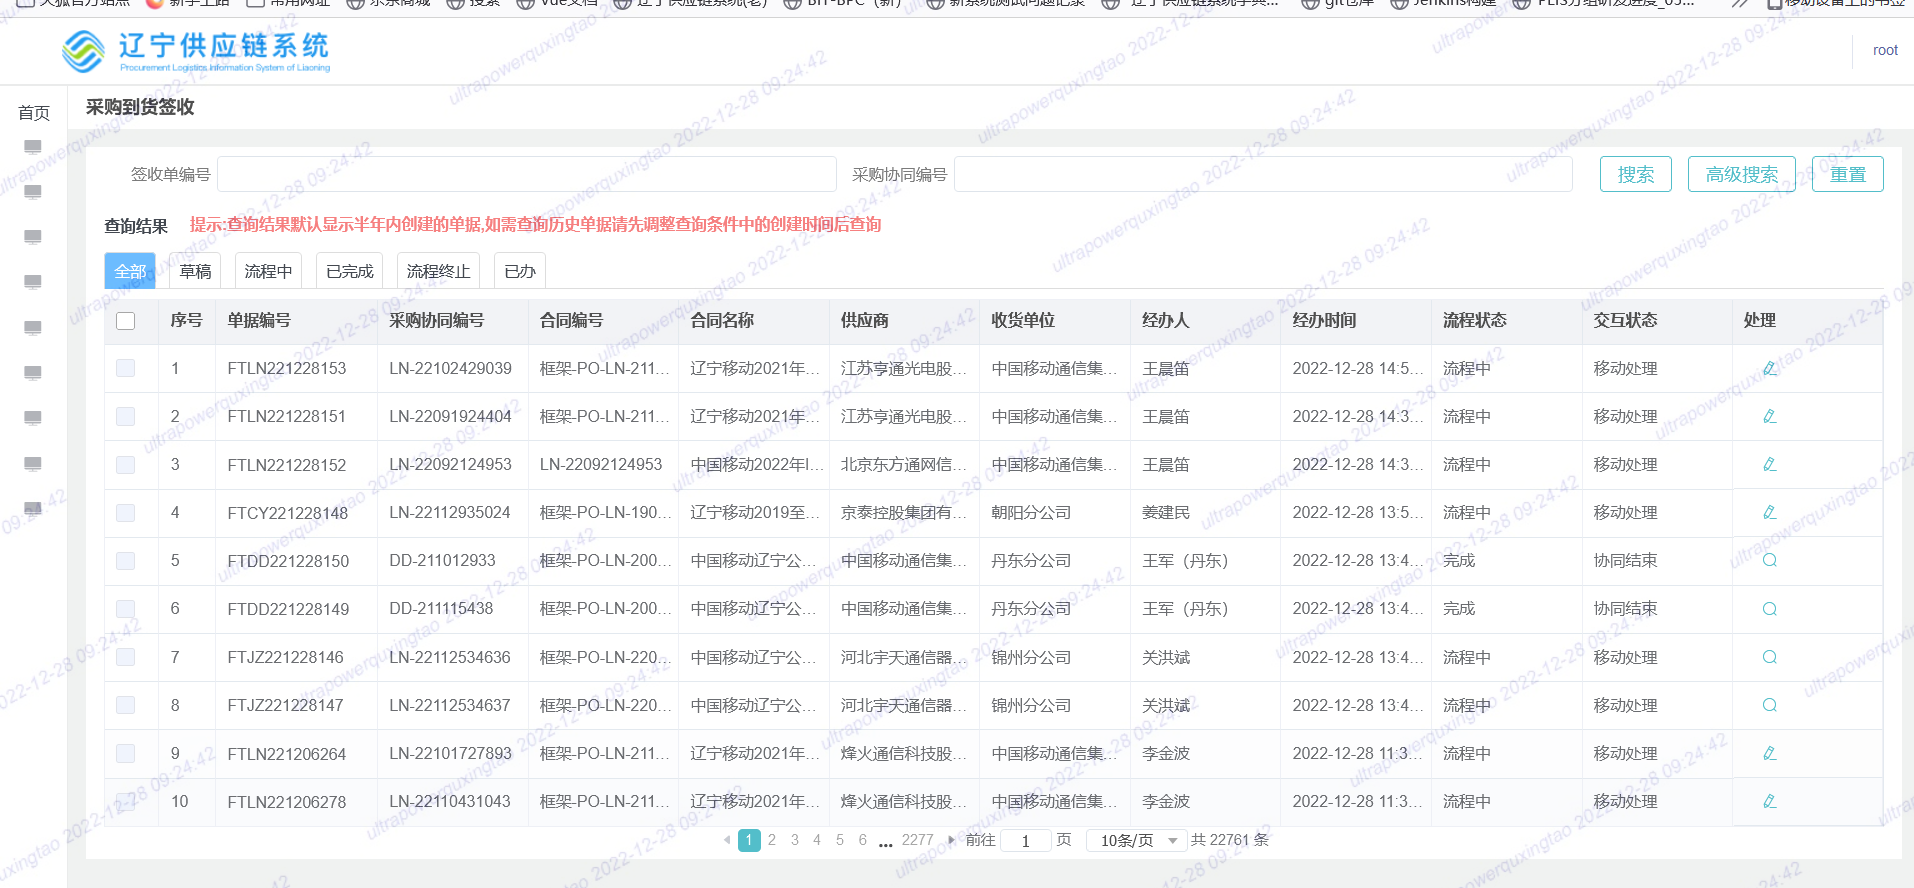Screen dimensions: 1914x888
Task: Click the edit icon for FTCY221228148
Action: pos(1769,512)
